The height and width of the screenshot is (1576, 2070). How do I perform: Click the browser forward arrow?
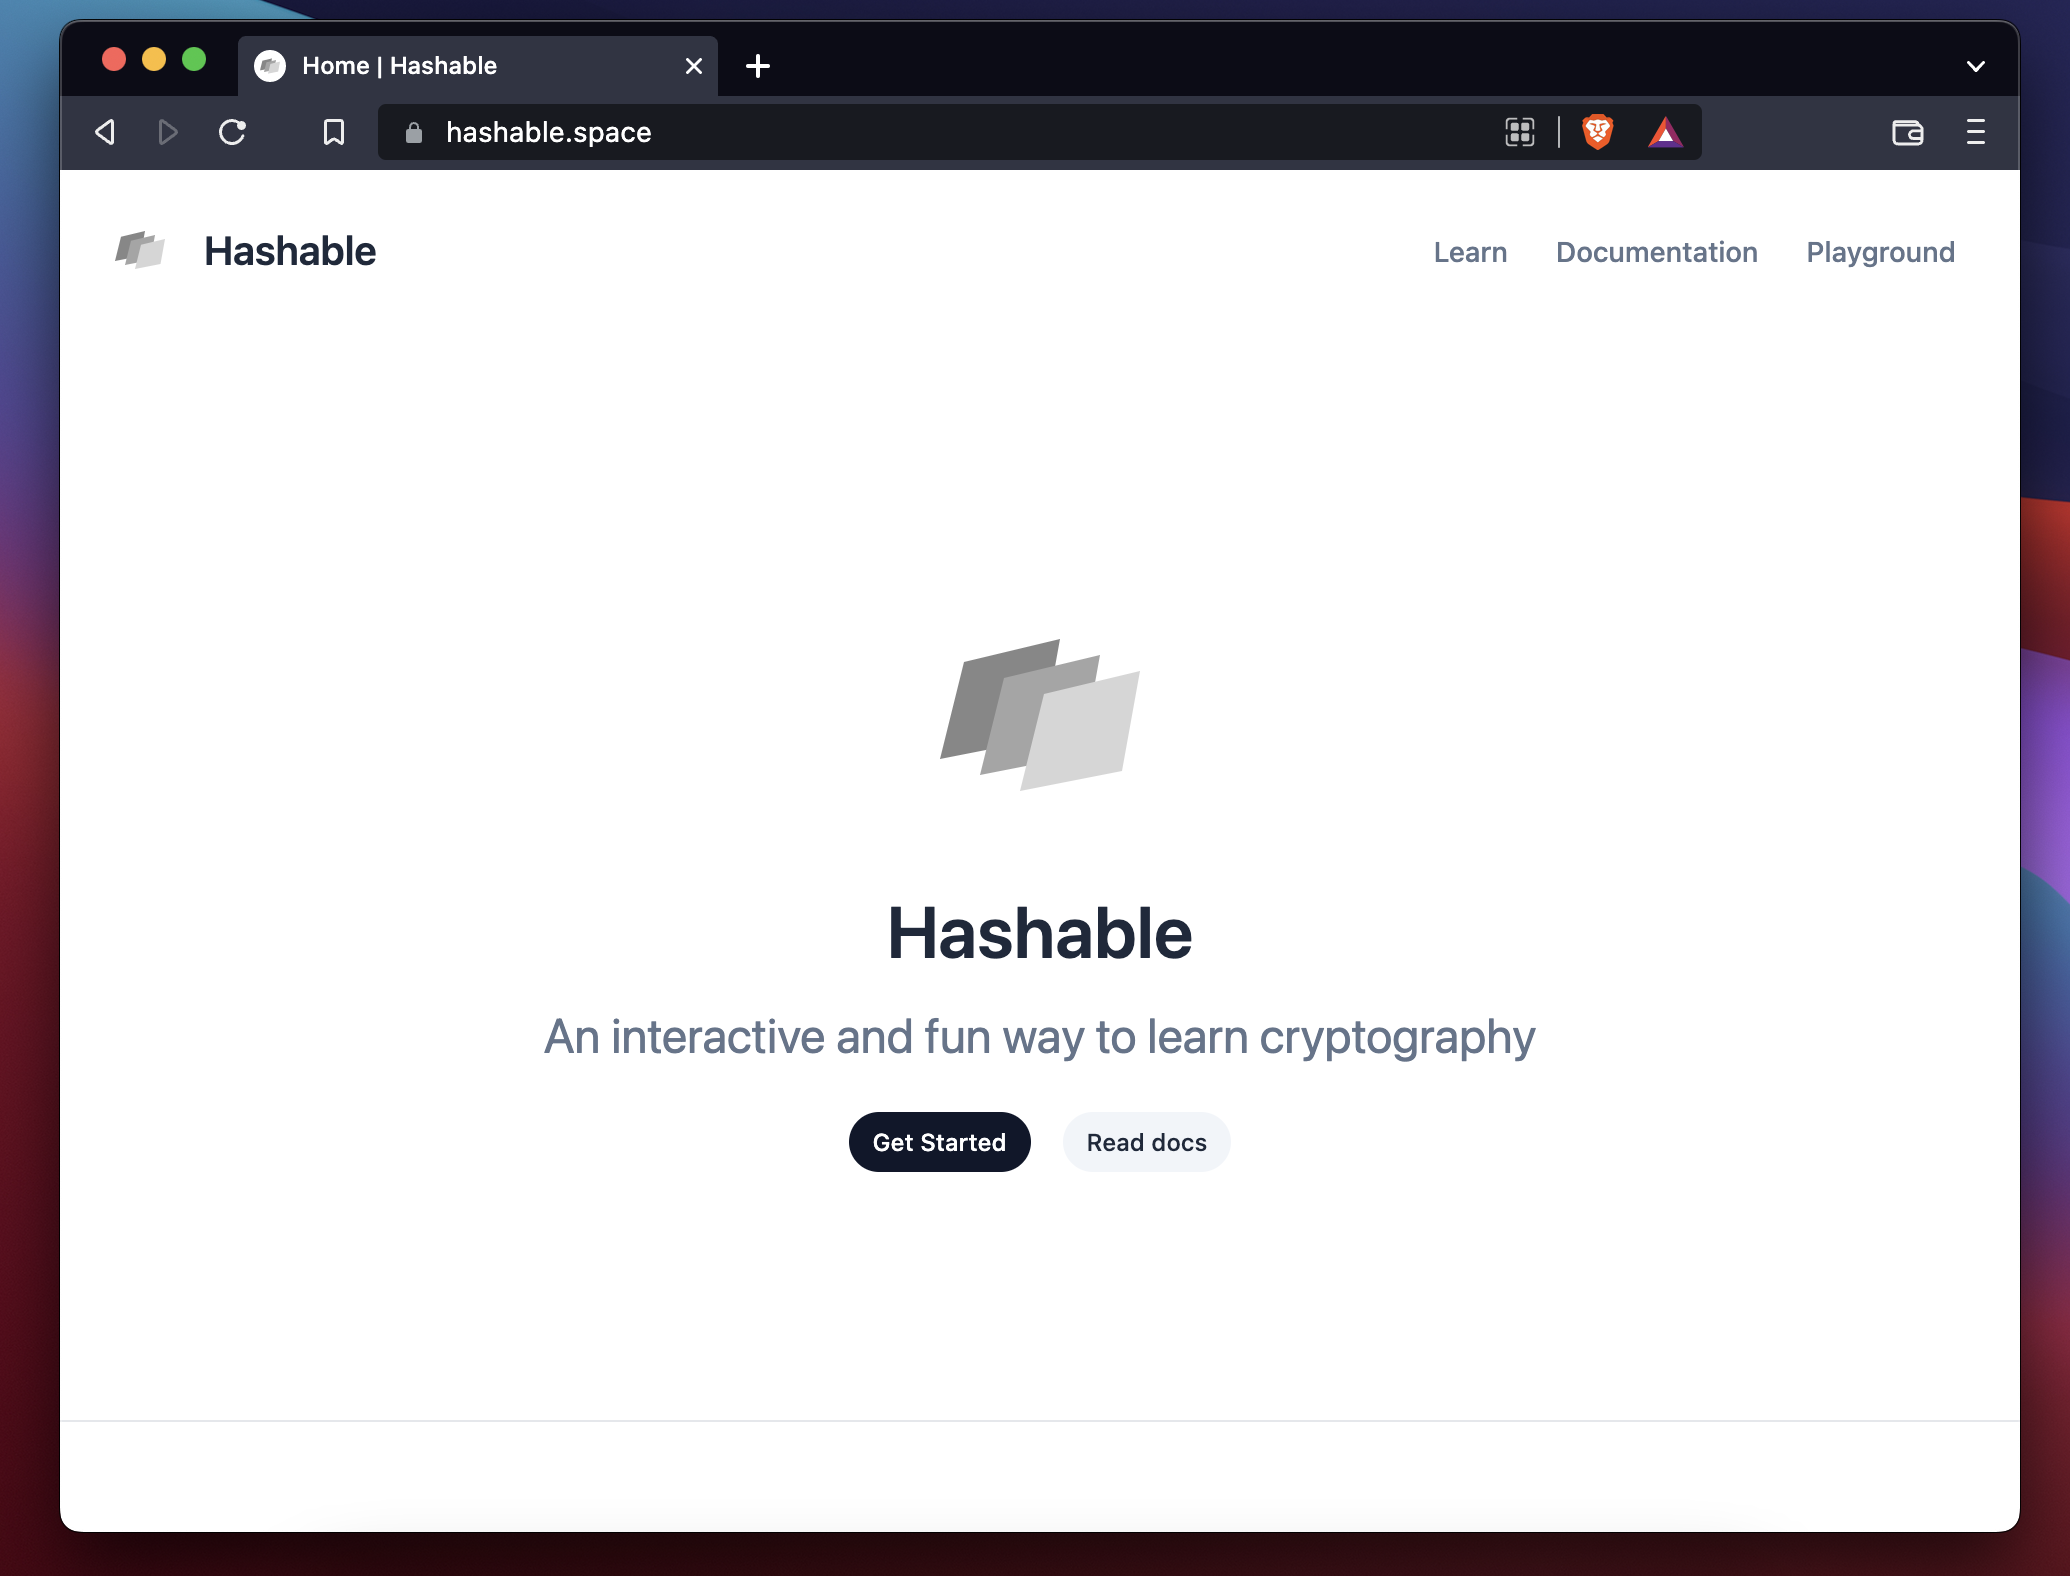click(168, 132)
